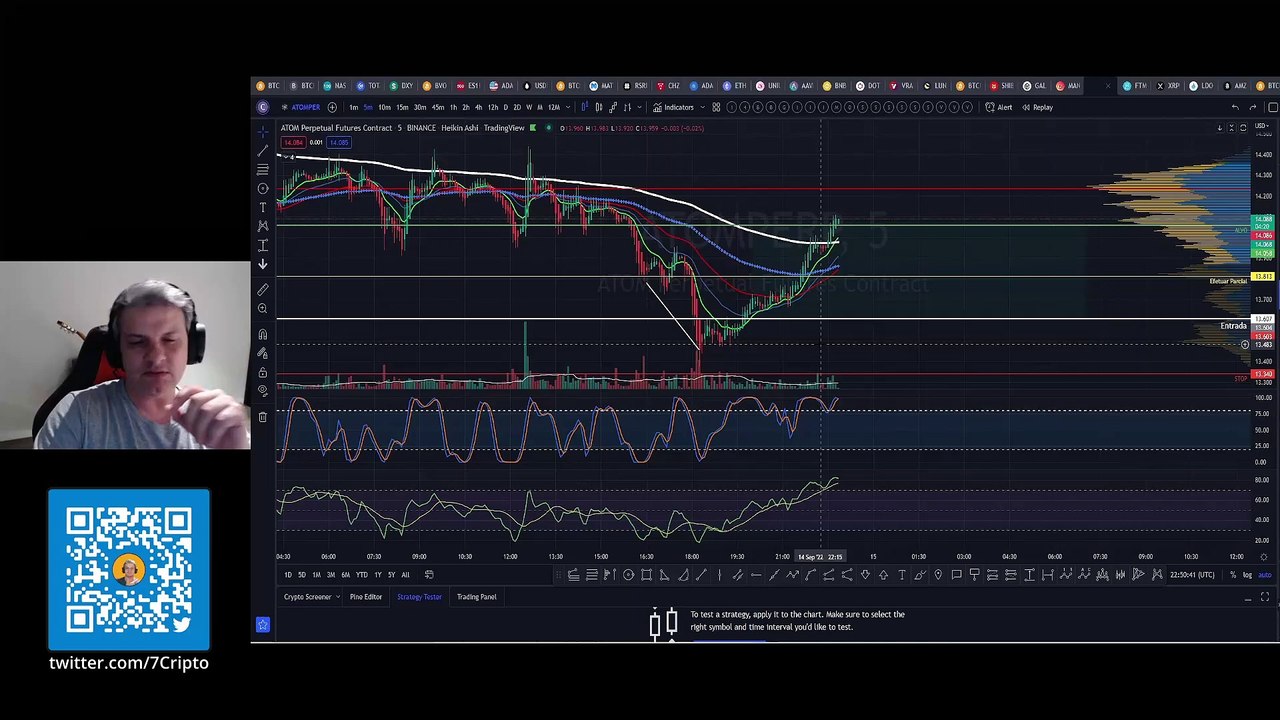This screenshot has height=720, width=1280.
Task: Switch to the DXY browser tab
Action: (x=404, y=86)
